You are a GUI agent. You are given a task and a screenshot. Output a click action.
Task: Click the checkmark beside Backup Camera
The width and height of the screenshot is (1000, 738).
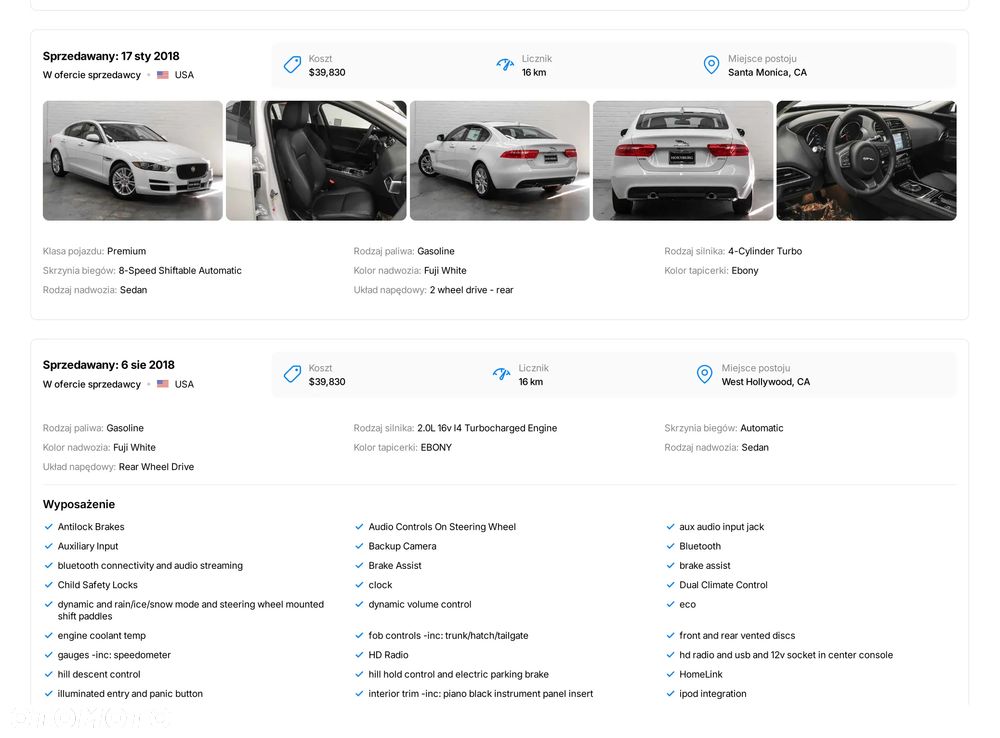point(359,546)
